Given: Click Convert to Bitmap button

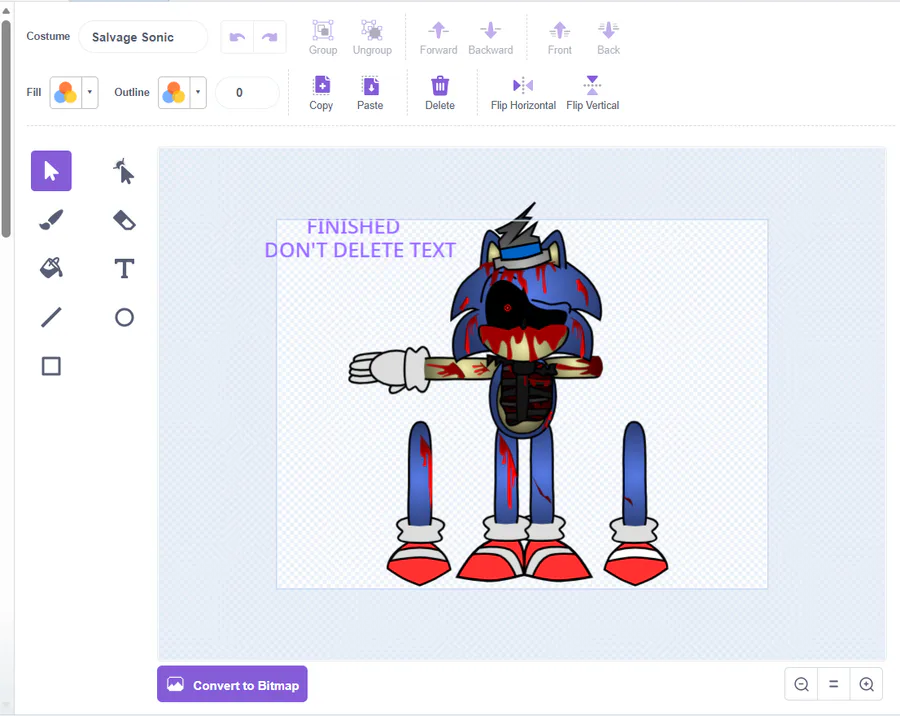Looking at the screenshot, I should (x=232, y=684).
